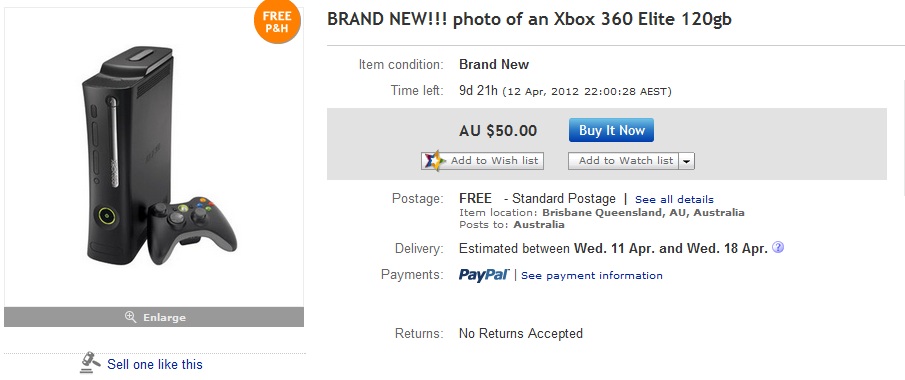Click the Enlarge bar under the photo

pos(154,317)
